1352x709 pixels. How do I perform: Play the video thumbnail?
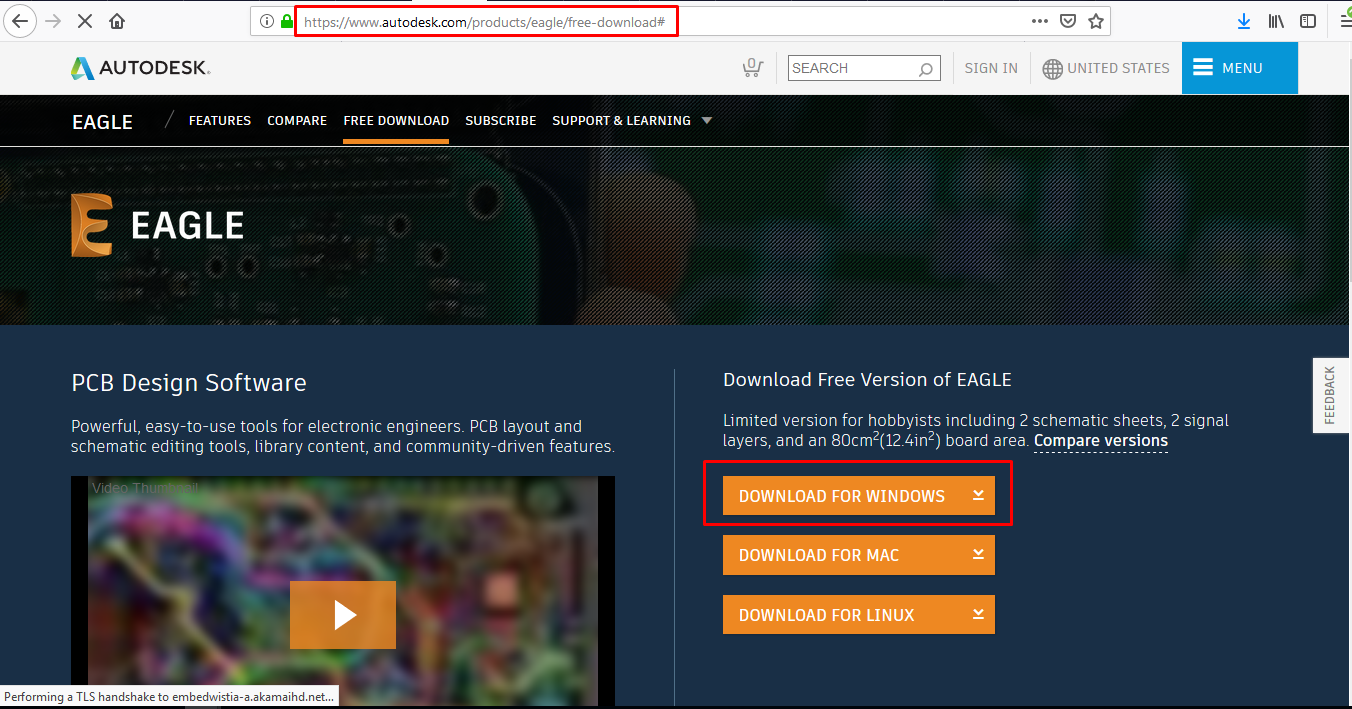coord(343,615)
